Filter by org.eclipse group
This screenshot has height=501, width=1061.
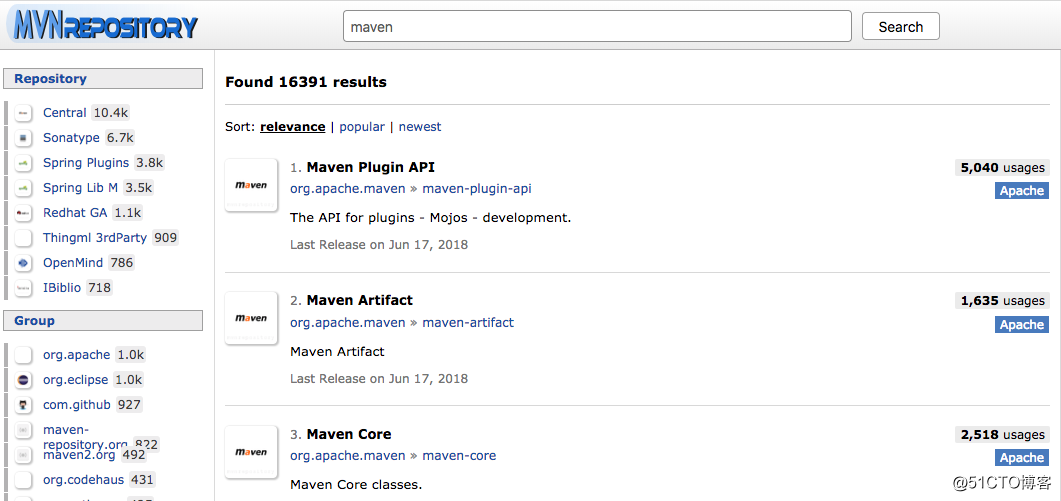[x=76, y=380]
